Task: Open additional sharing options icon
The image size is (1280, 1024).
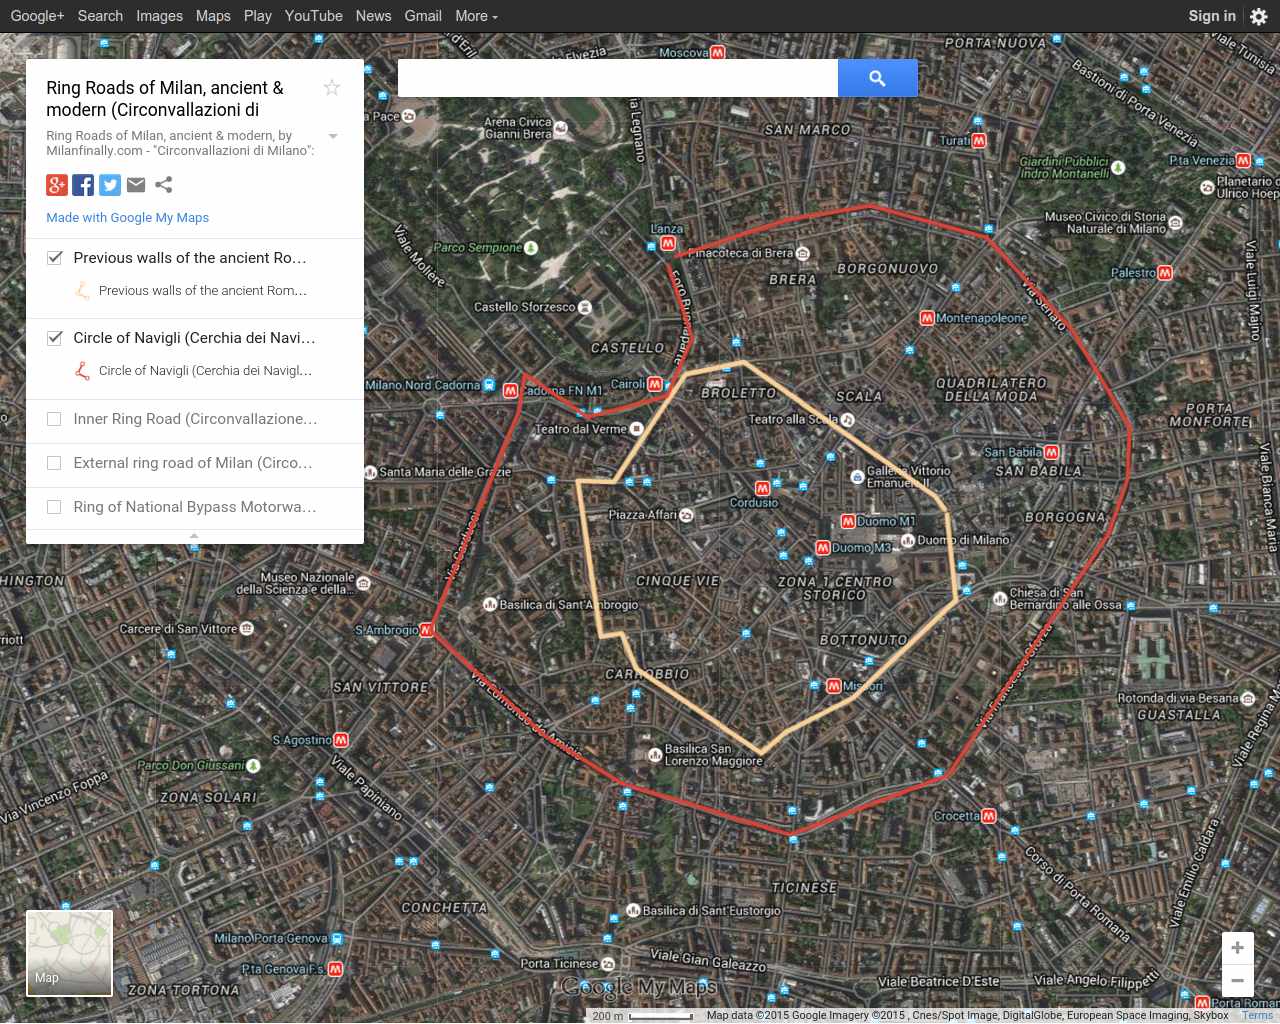Action: (x=162, y=185)
